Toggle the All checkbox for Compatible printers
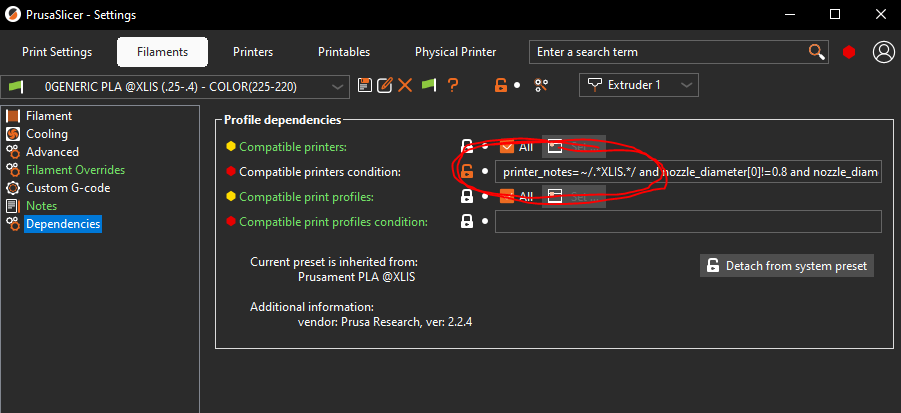 [x=507, y=146]
